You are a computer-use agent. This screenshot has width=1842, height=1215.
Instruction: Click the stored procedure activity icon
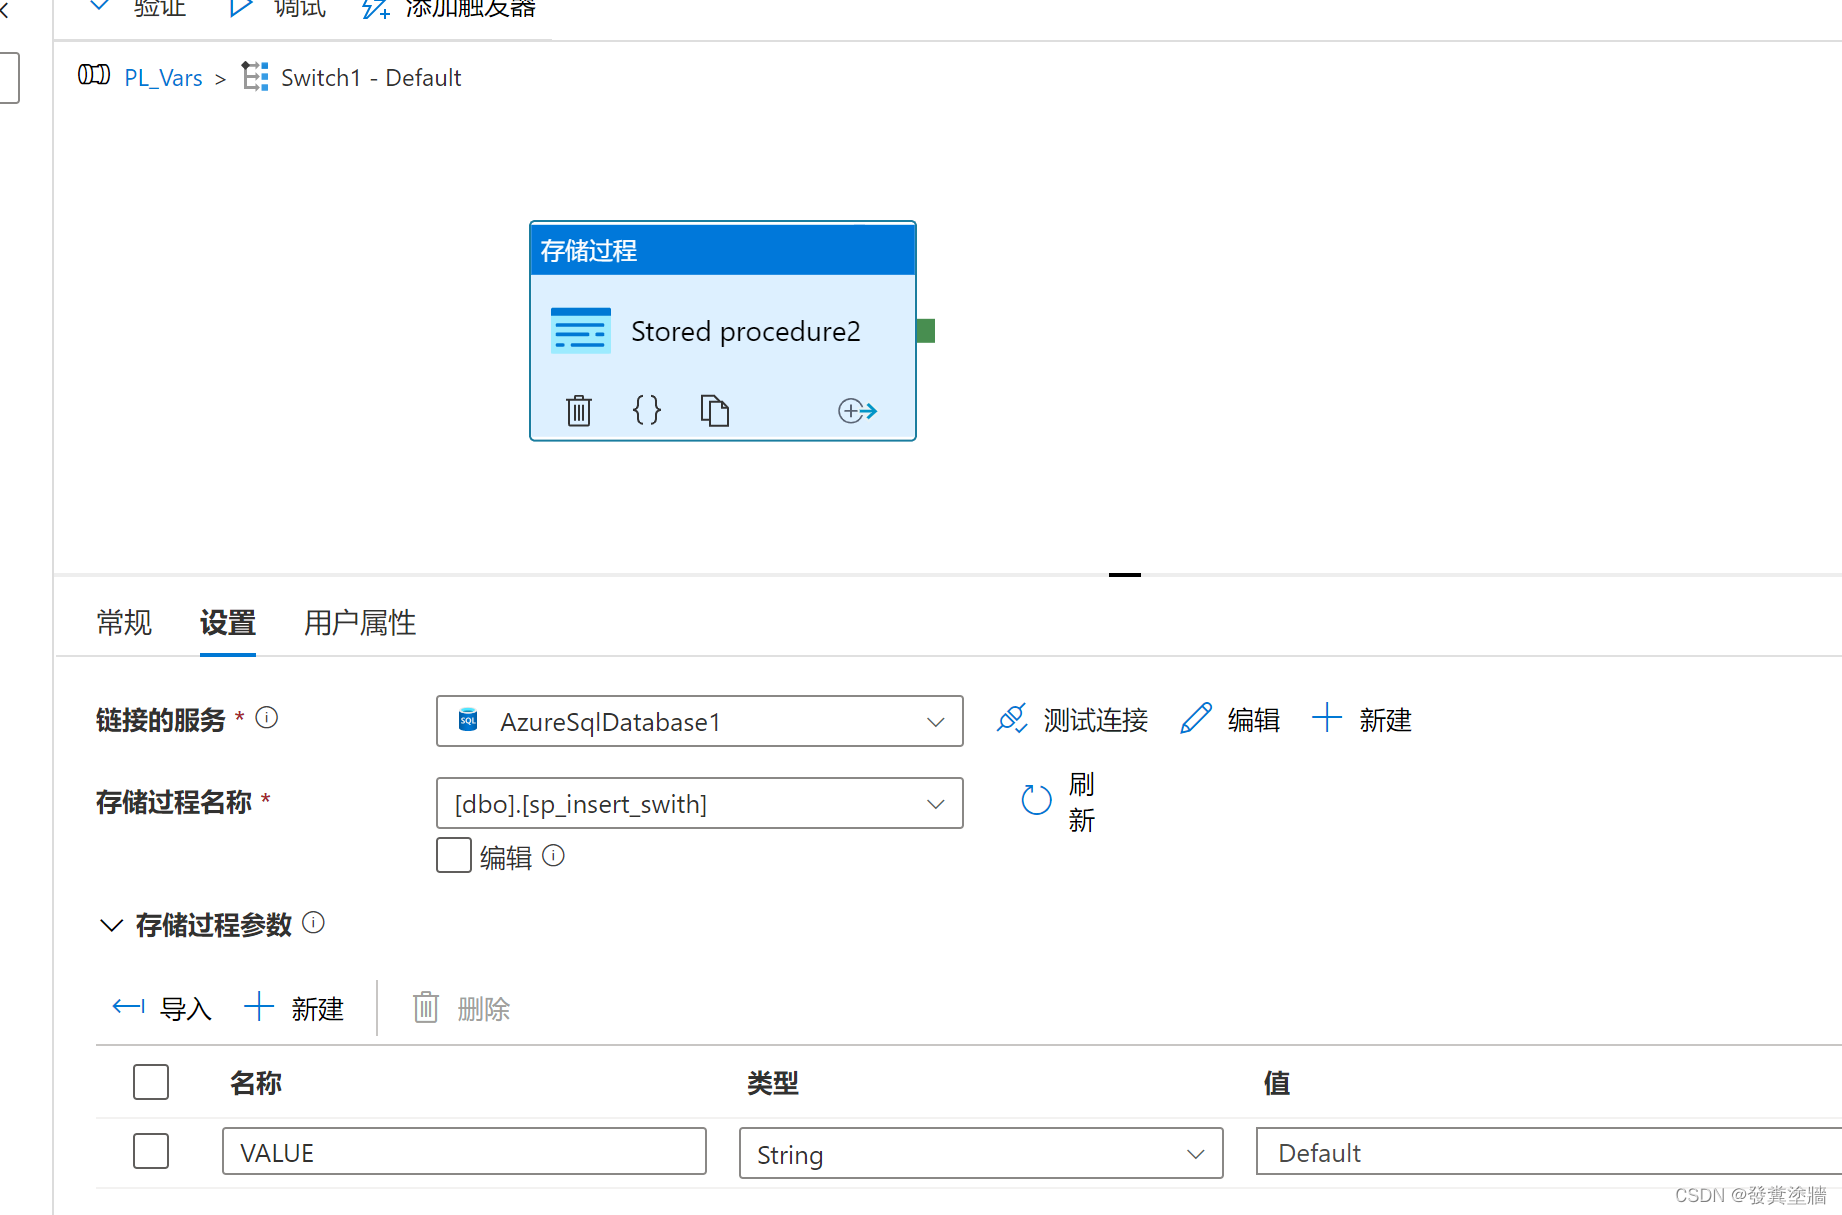click(580, 331)
